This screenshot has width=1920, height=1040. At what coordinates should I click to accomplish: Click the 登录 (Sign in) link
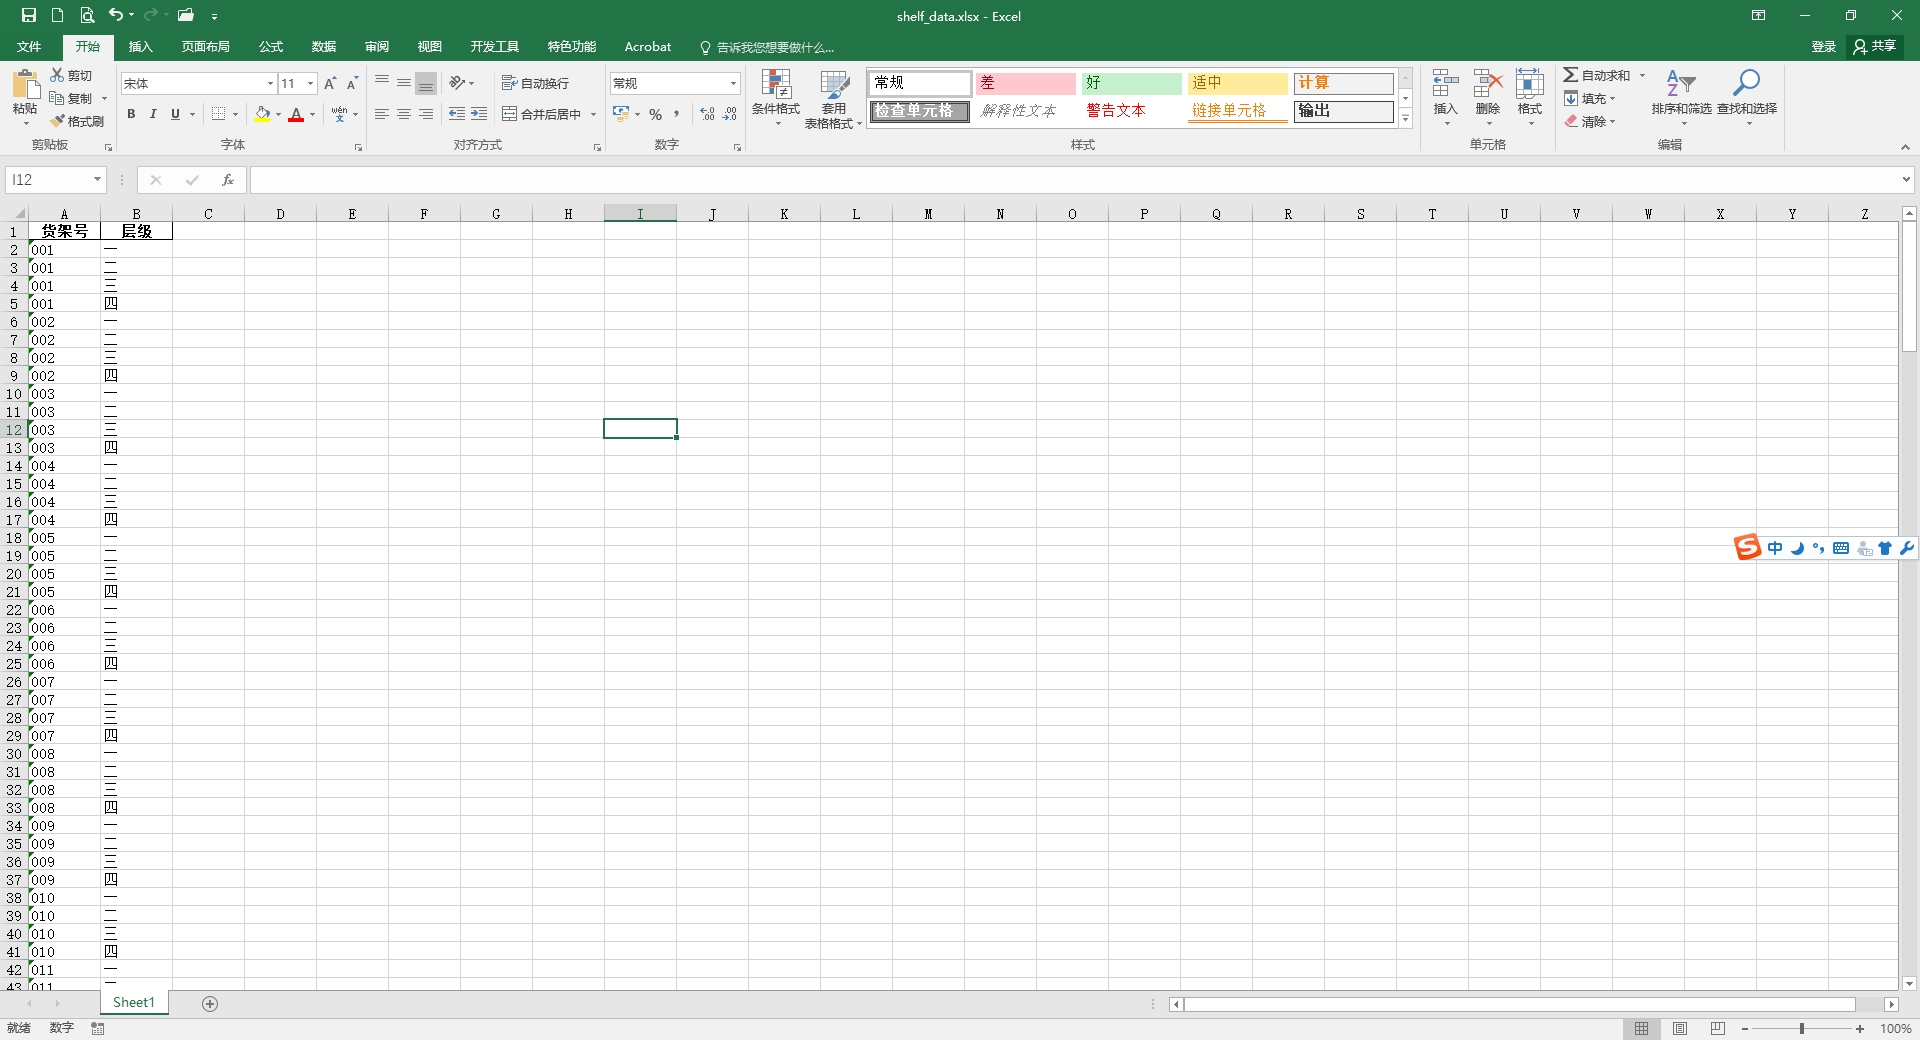click(x=1823, y=47)
